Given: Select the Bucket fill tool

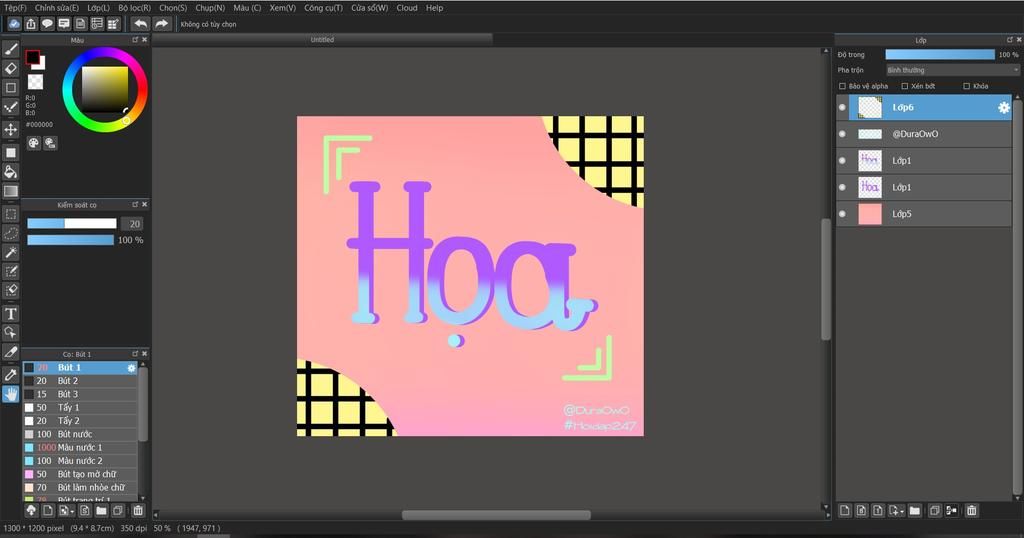Looking at the screenshot, I should point(10,172).
